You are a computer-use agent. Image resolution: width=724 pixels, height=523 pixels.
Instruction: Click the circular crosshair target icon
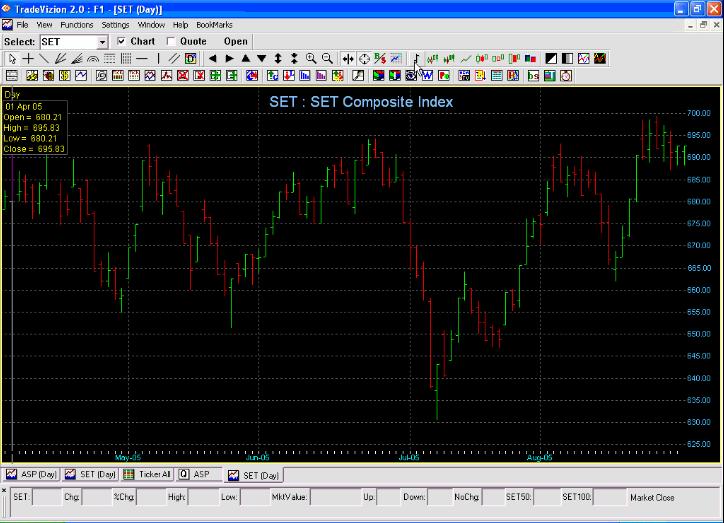[364, 59]
